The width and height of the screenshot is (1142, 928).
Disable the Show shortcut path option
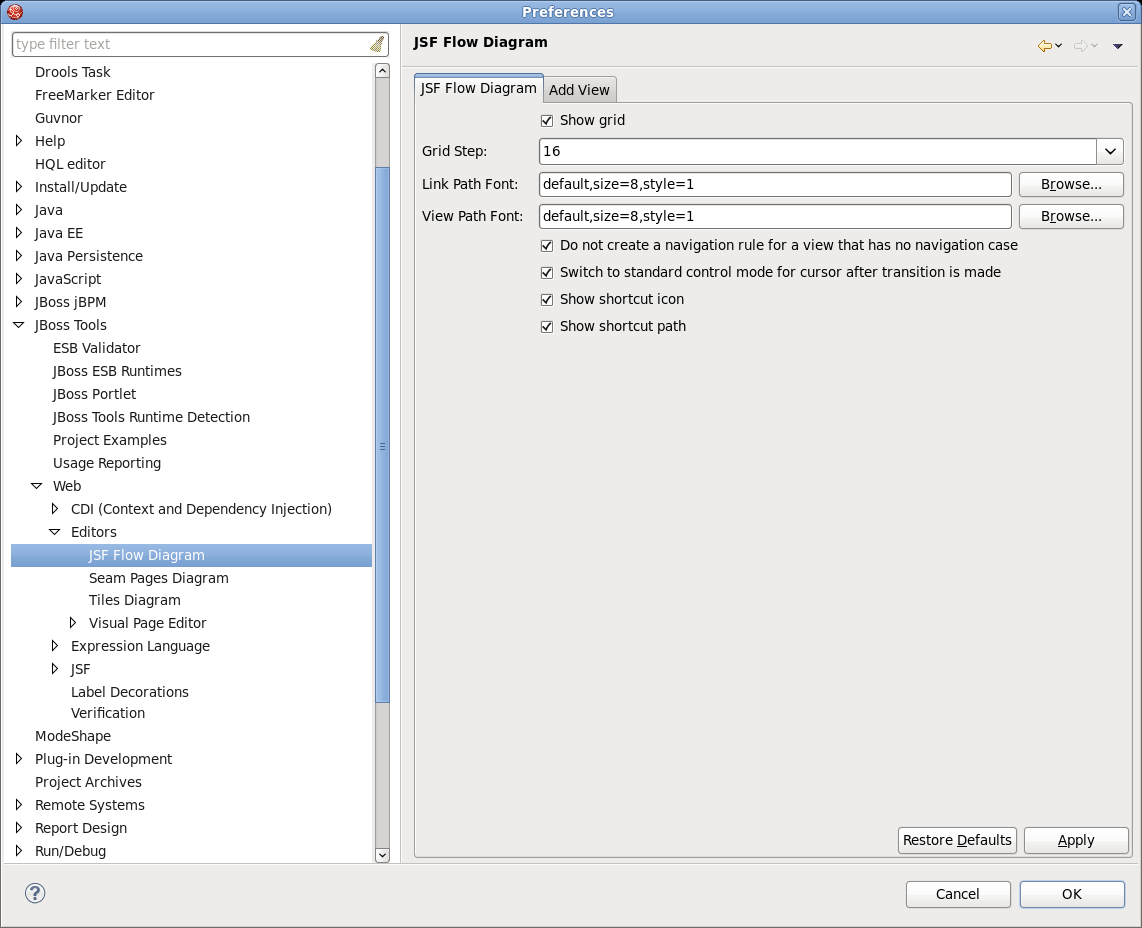pos(547,327)
